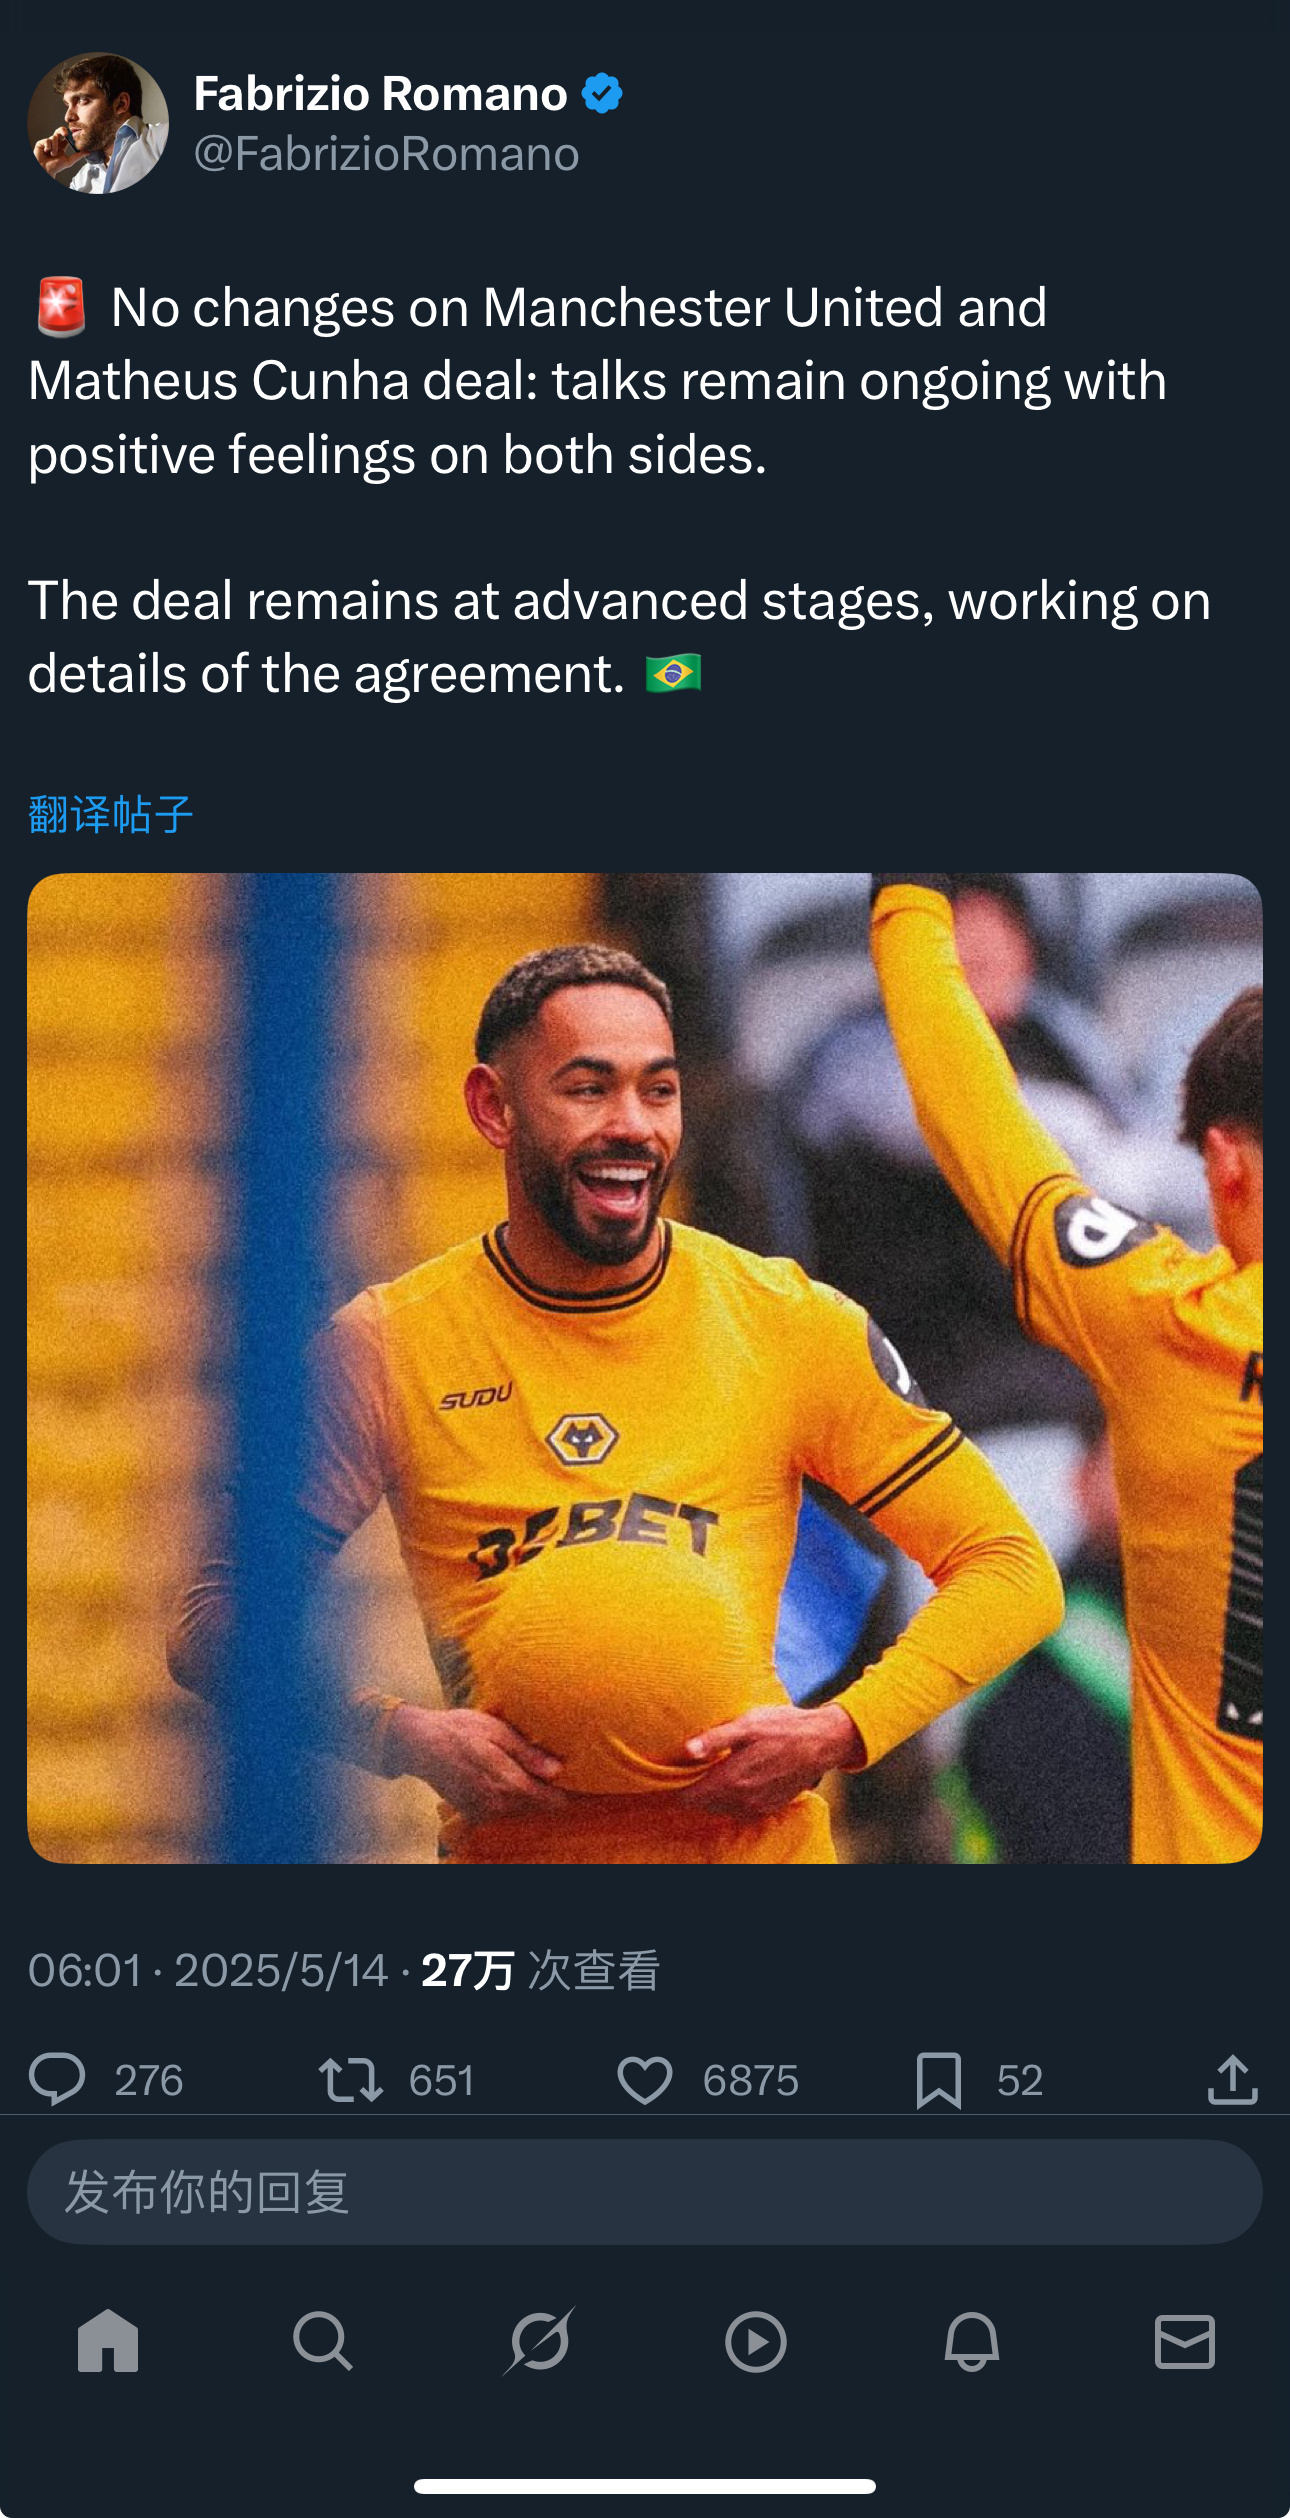Open notifications bell tab

click(x=971, y=2341)
